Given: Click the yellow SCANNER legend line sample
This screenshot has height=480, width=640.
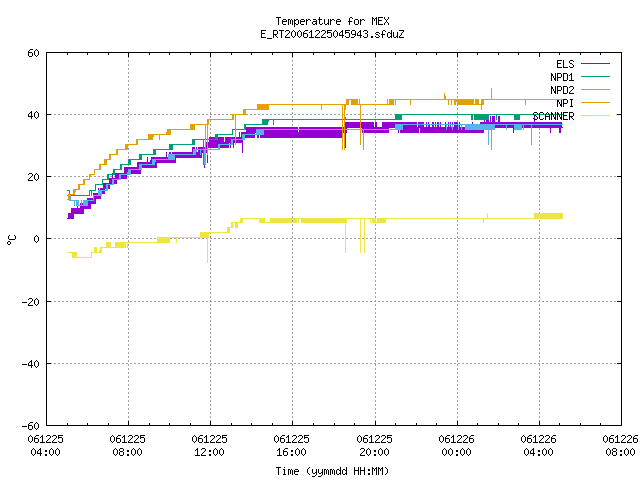Looking at the screenshot, I should pos(595,116).
